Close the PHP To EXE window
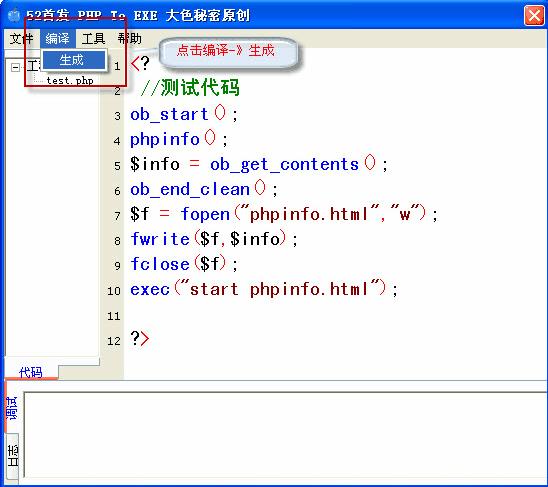 pos(534,15)
